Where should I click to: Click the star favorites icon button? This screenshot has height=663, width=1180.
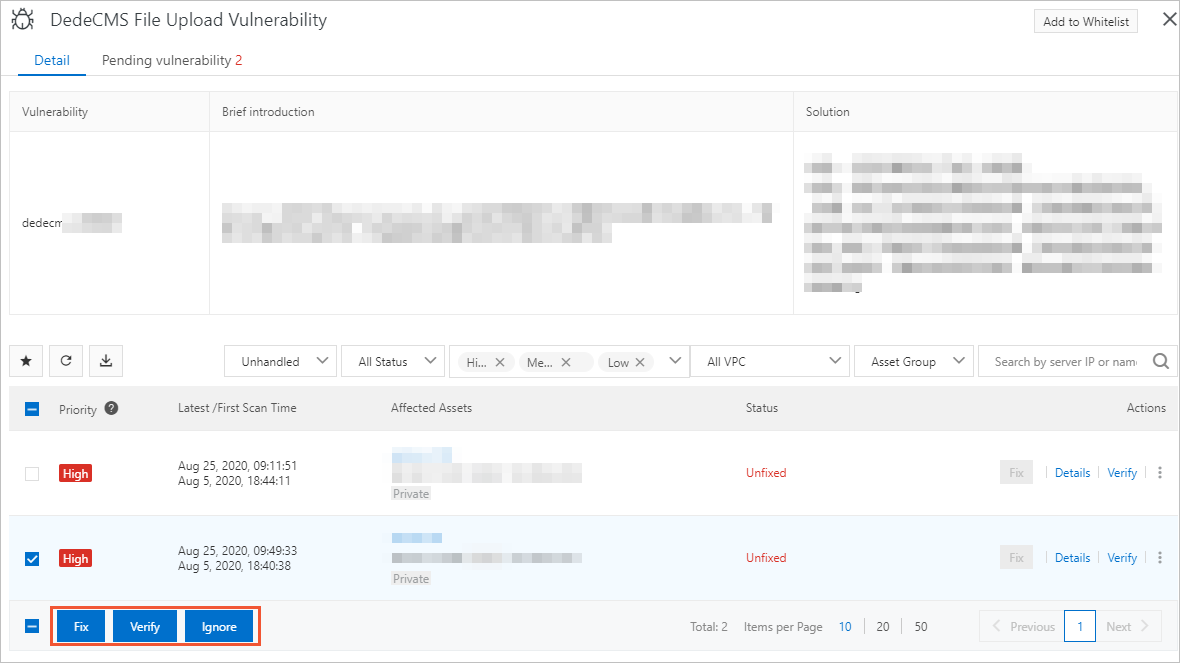coord(26,361)
